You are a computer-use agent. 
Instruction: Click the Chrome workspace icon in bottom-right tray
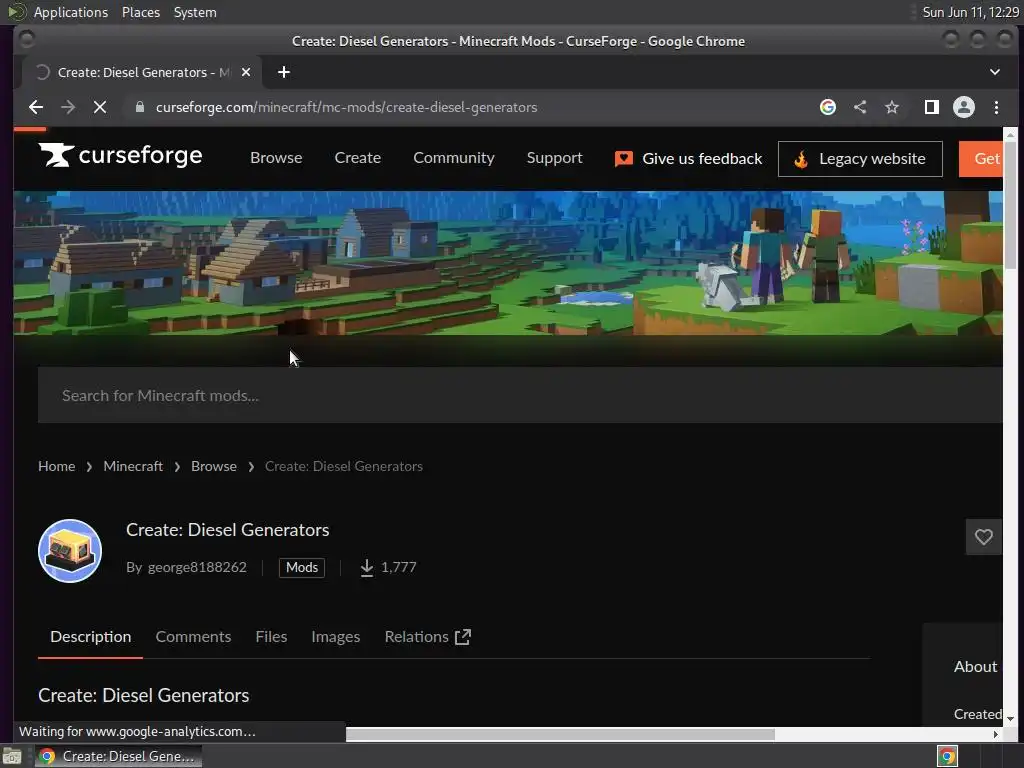(x=948, y=756)
